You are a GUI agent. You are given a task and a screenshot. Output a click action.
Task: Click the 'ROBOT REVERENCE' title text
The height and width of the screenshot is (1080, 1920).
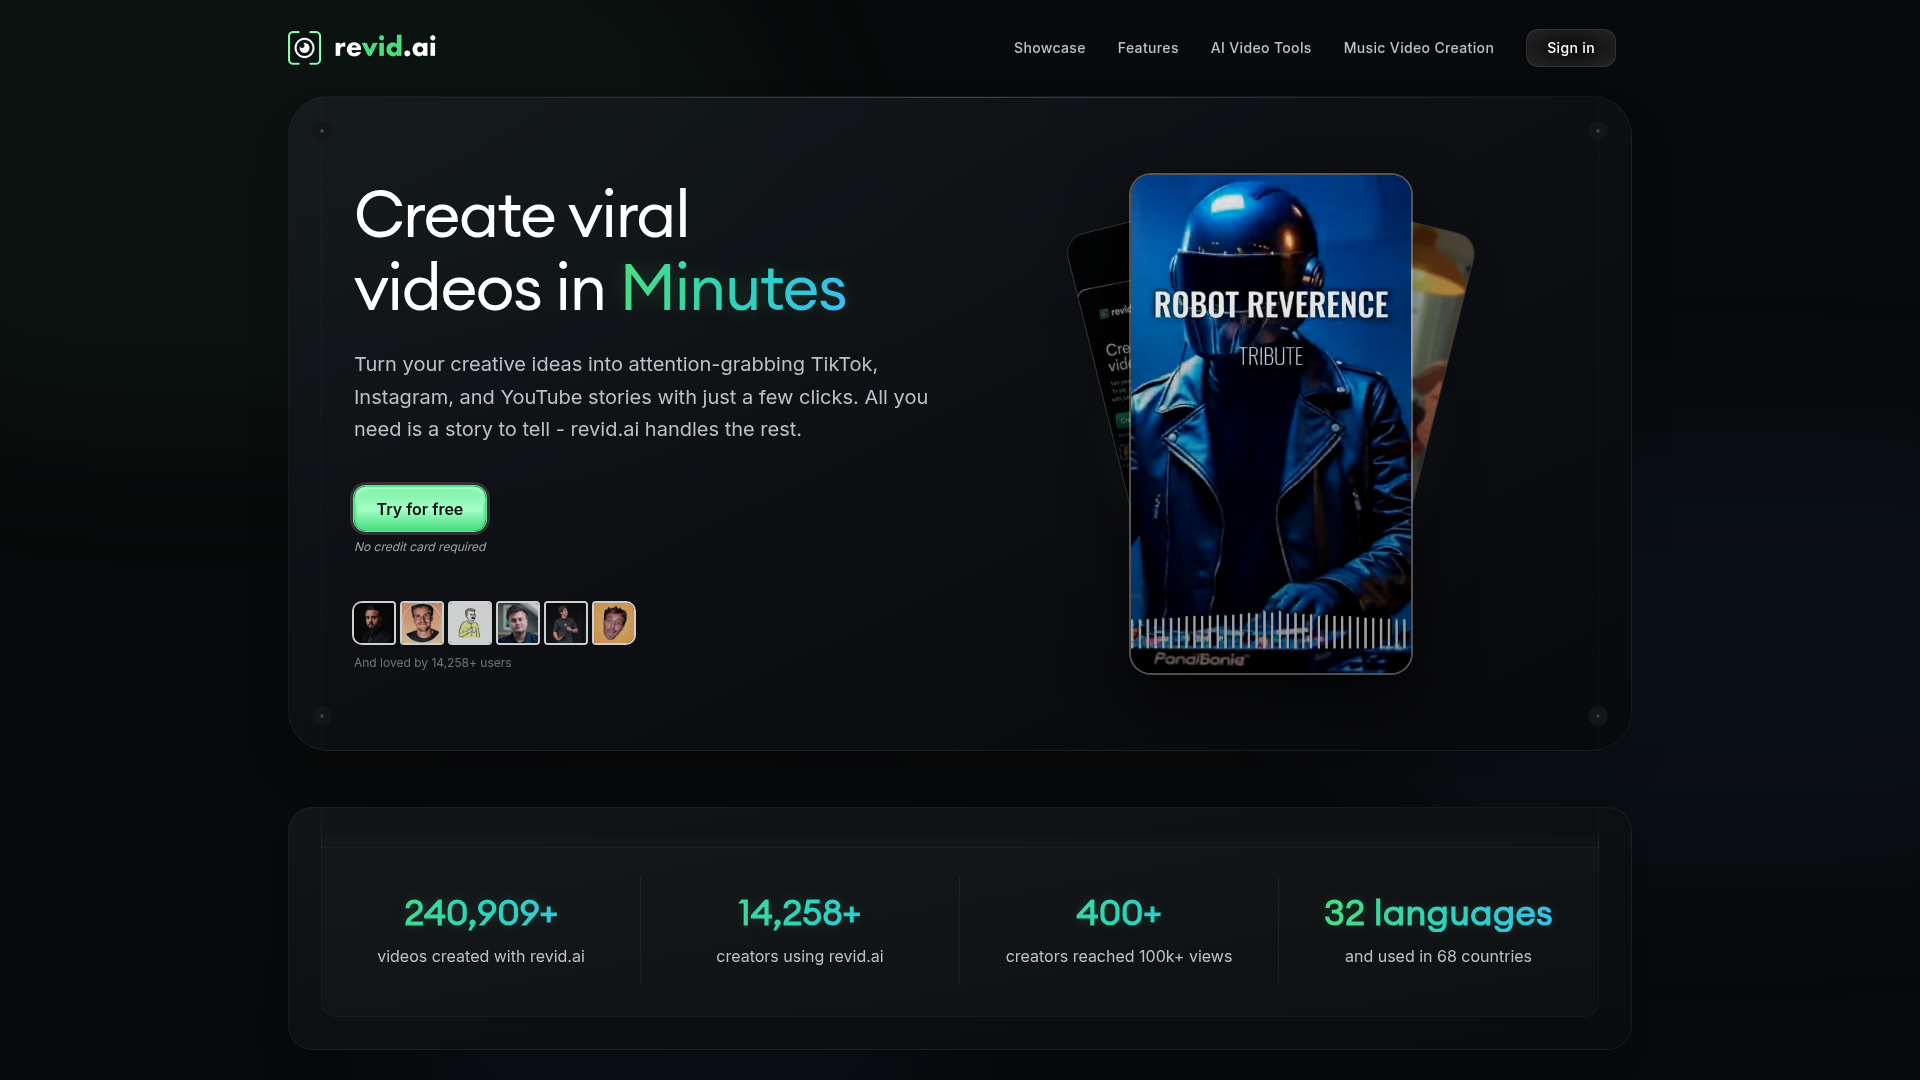coord(1271,305)
